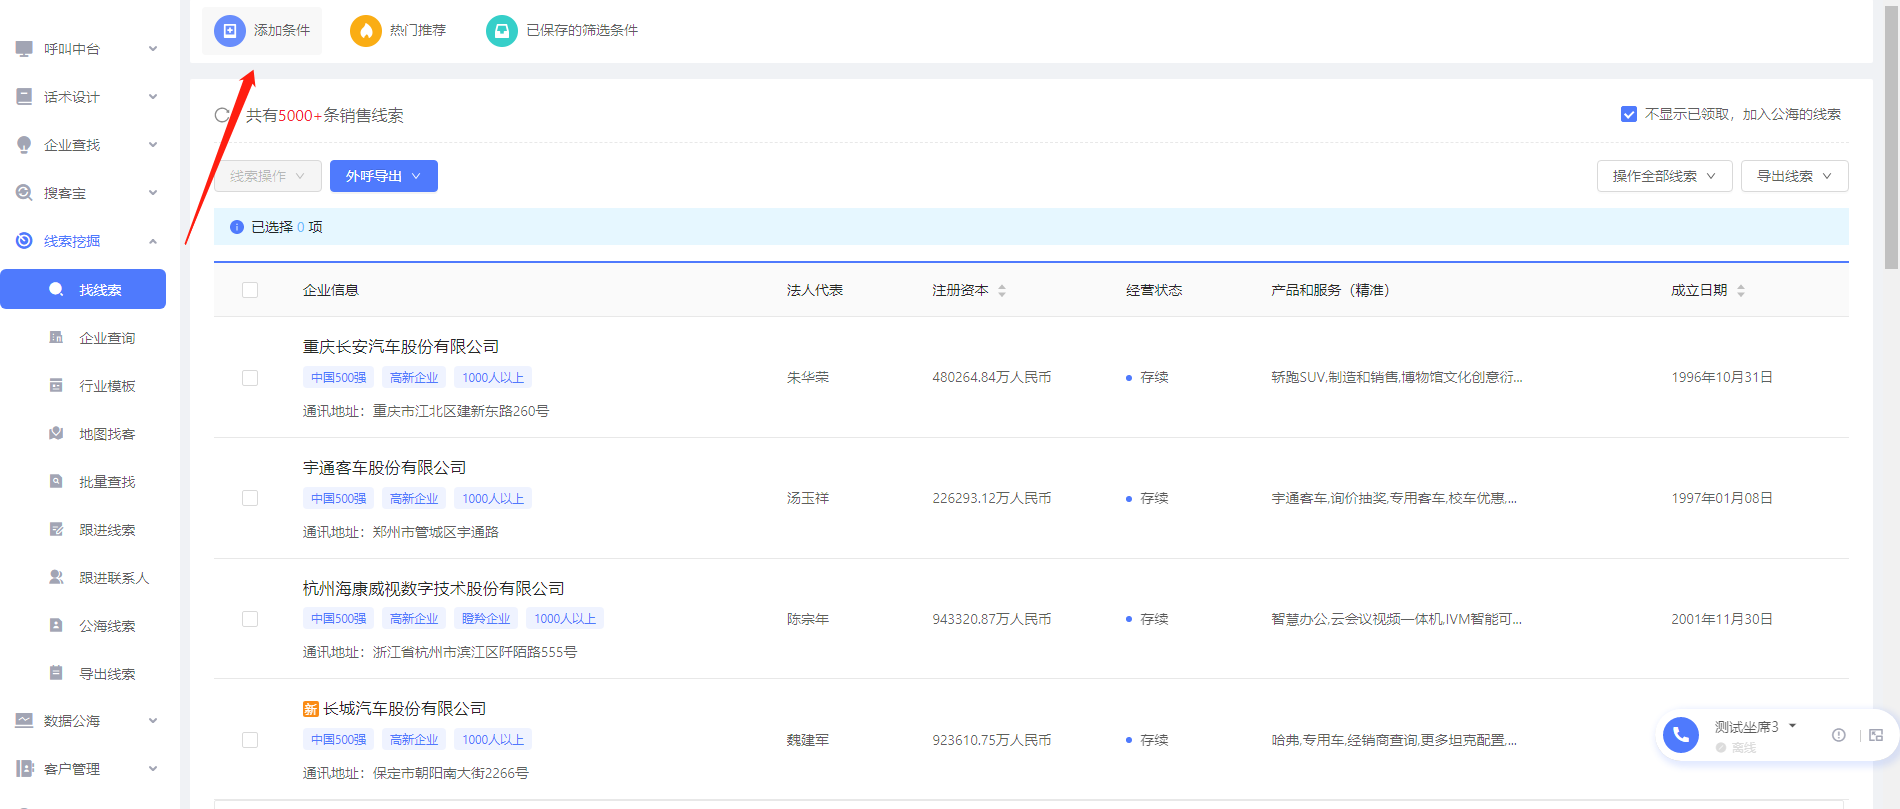Image resolution: width=1900 pixels, height=809 pixels.
Task: Open the 导出线索 dropdown button
Action: tap(1795, 176)
